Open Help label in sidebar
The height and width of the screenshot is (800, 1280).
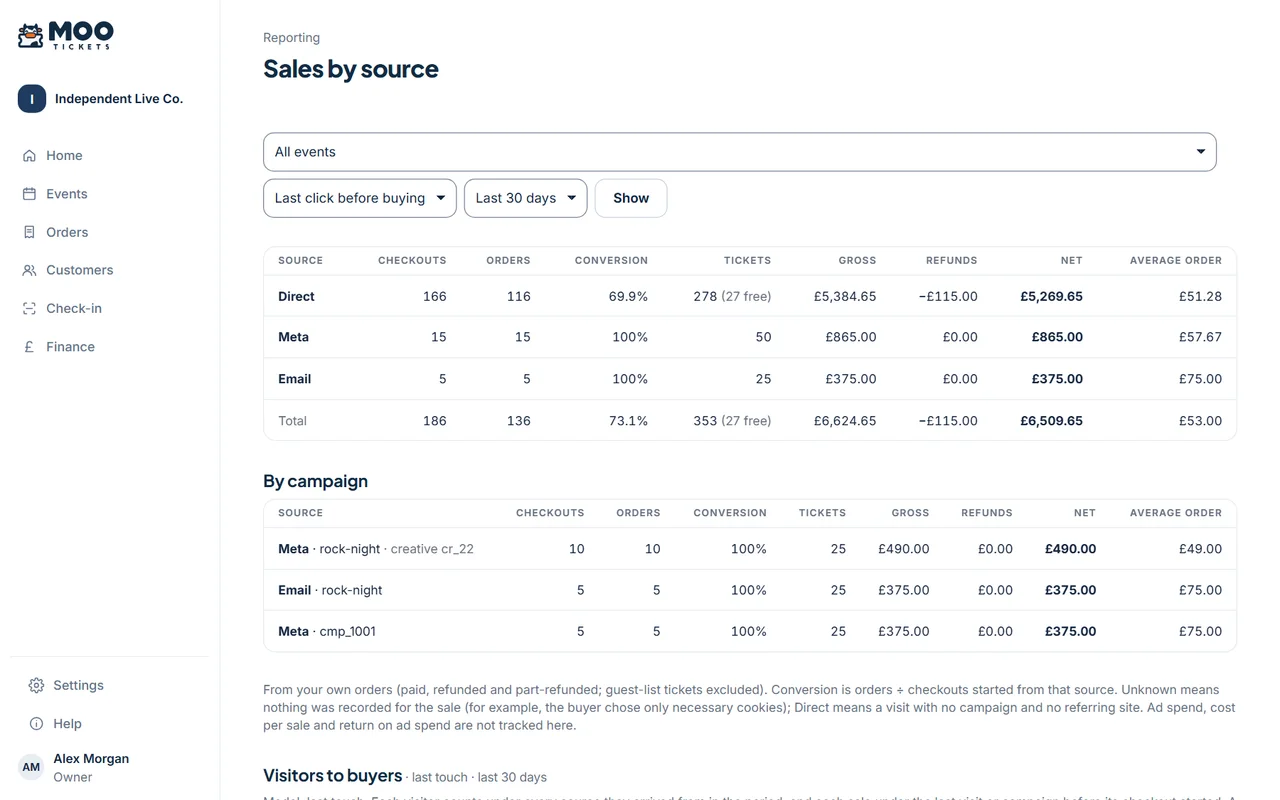pos(67,723)
